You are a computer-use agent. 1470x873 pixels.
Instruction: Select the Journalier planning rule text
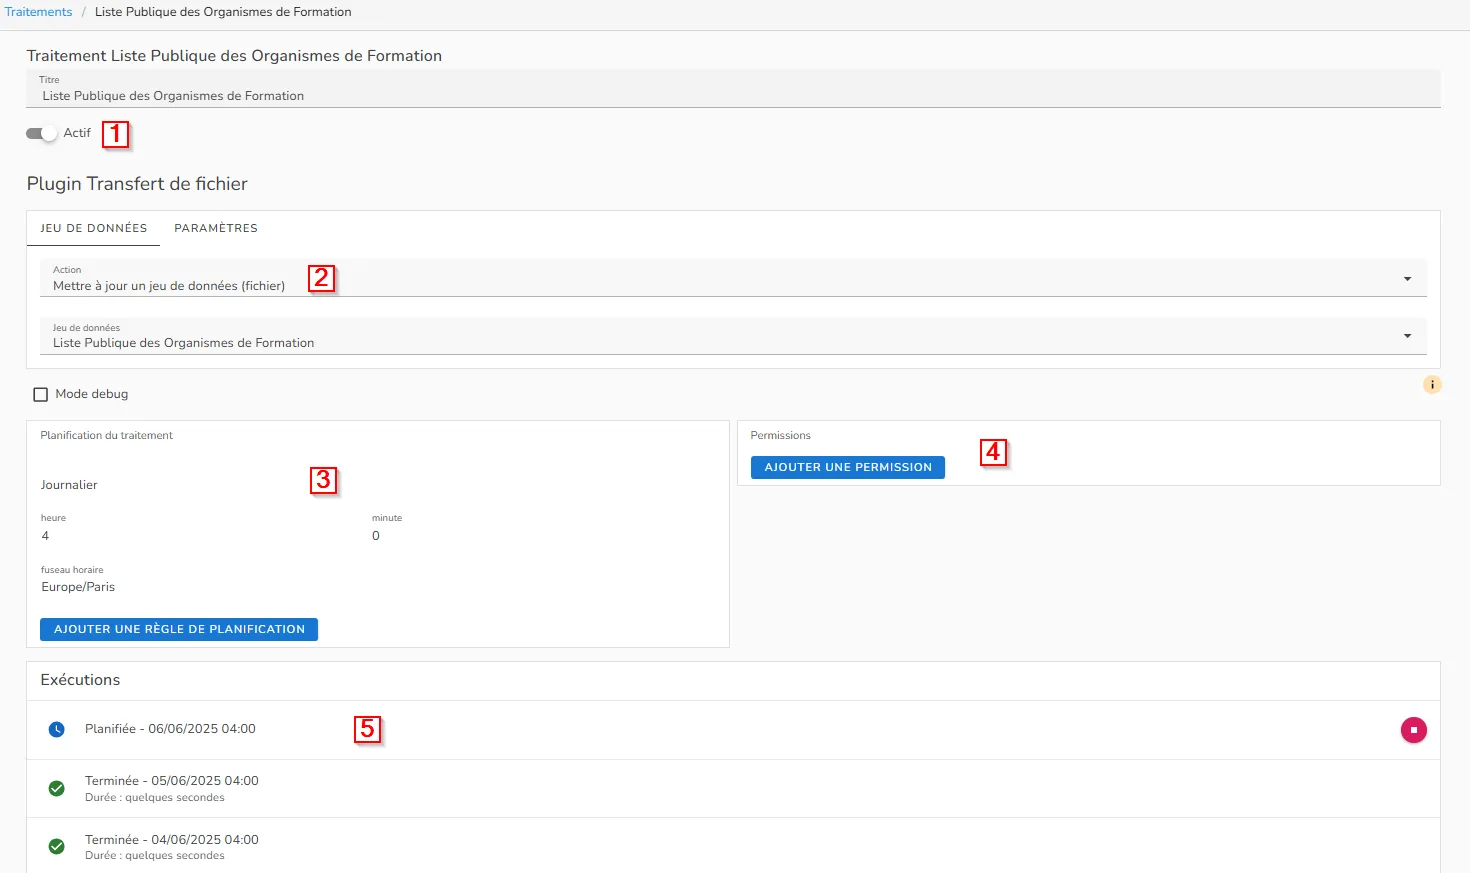[x=69, y=485]
